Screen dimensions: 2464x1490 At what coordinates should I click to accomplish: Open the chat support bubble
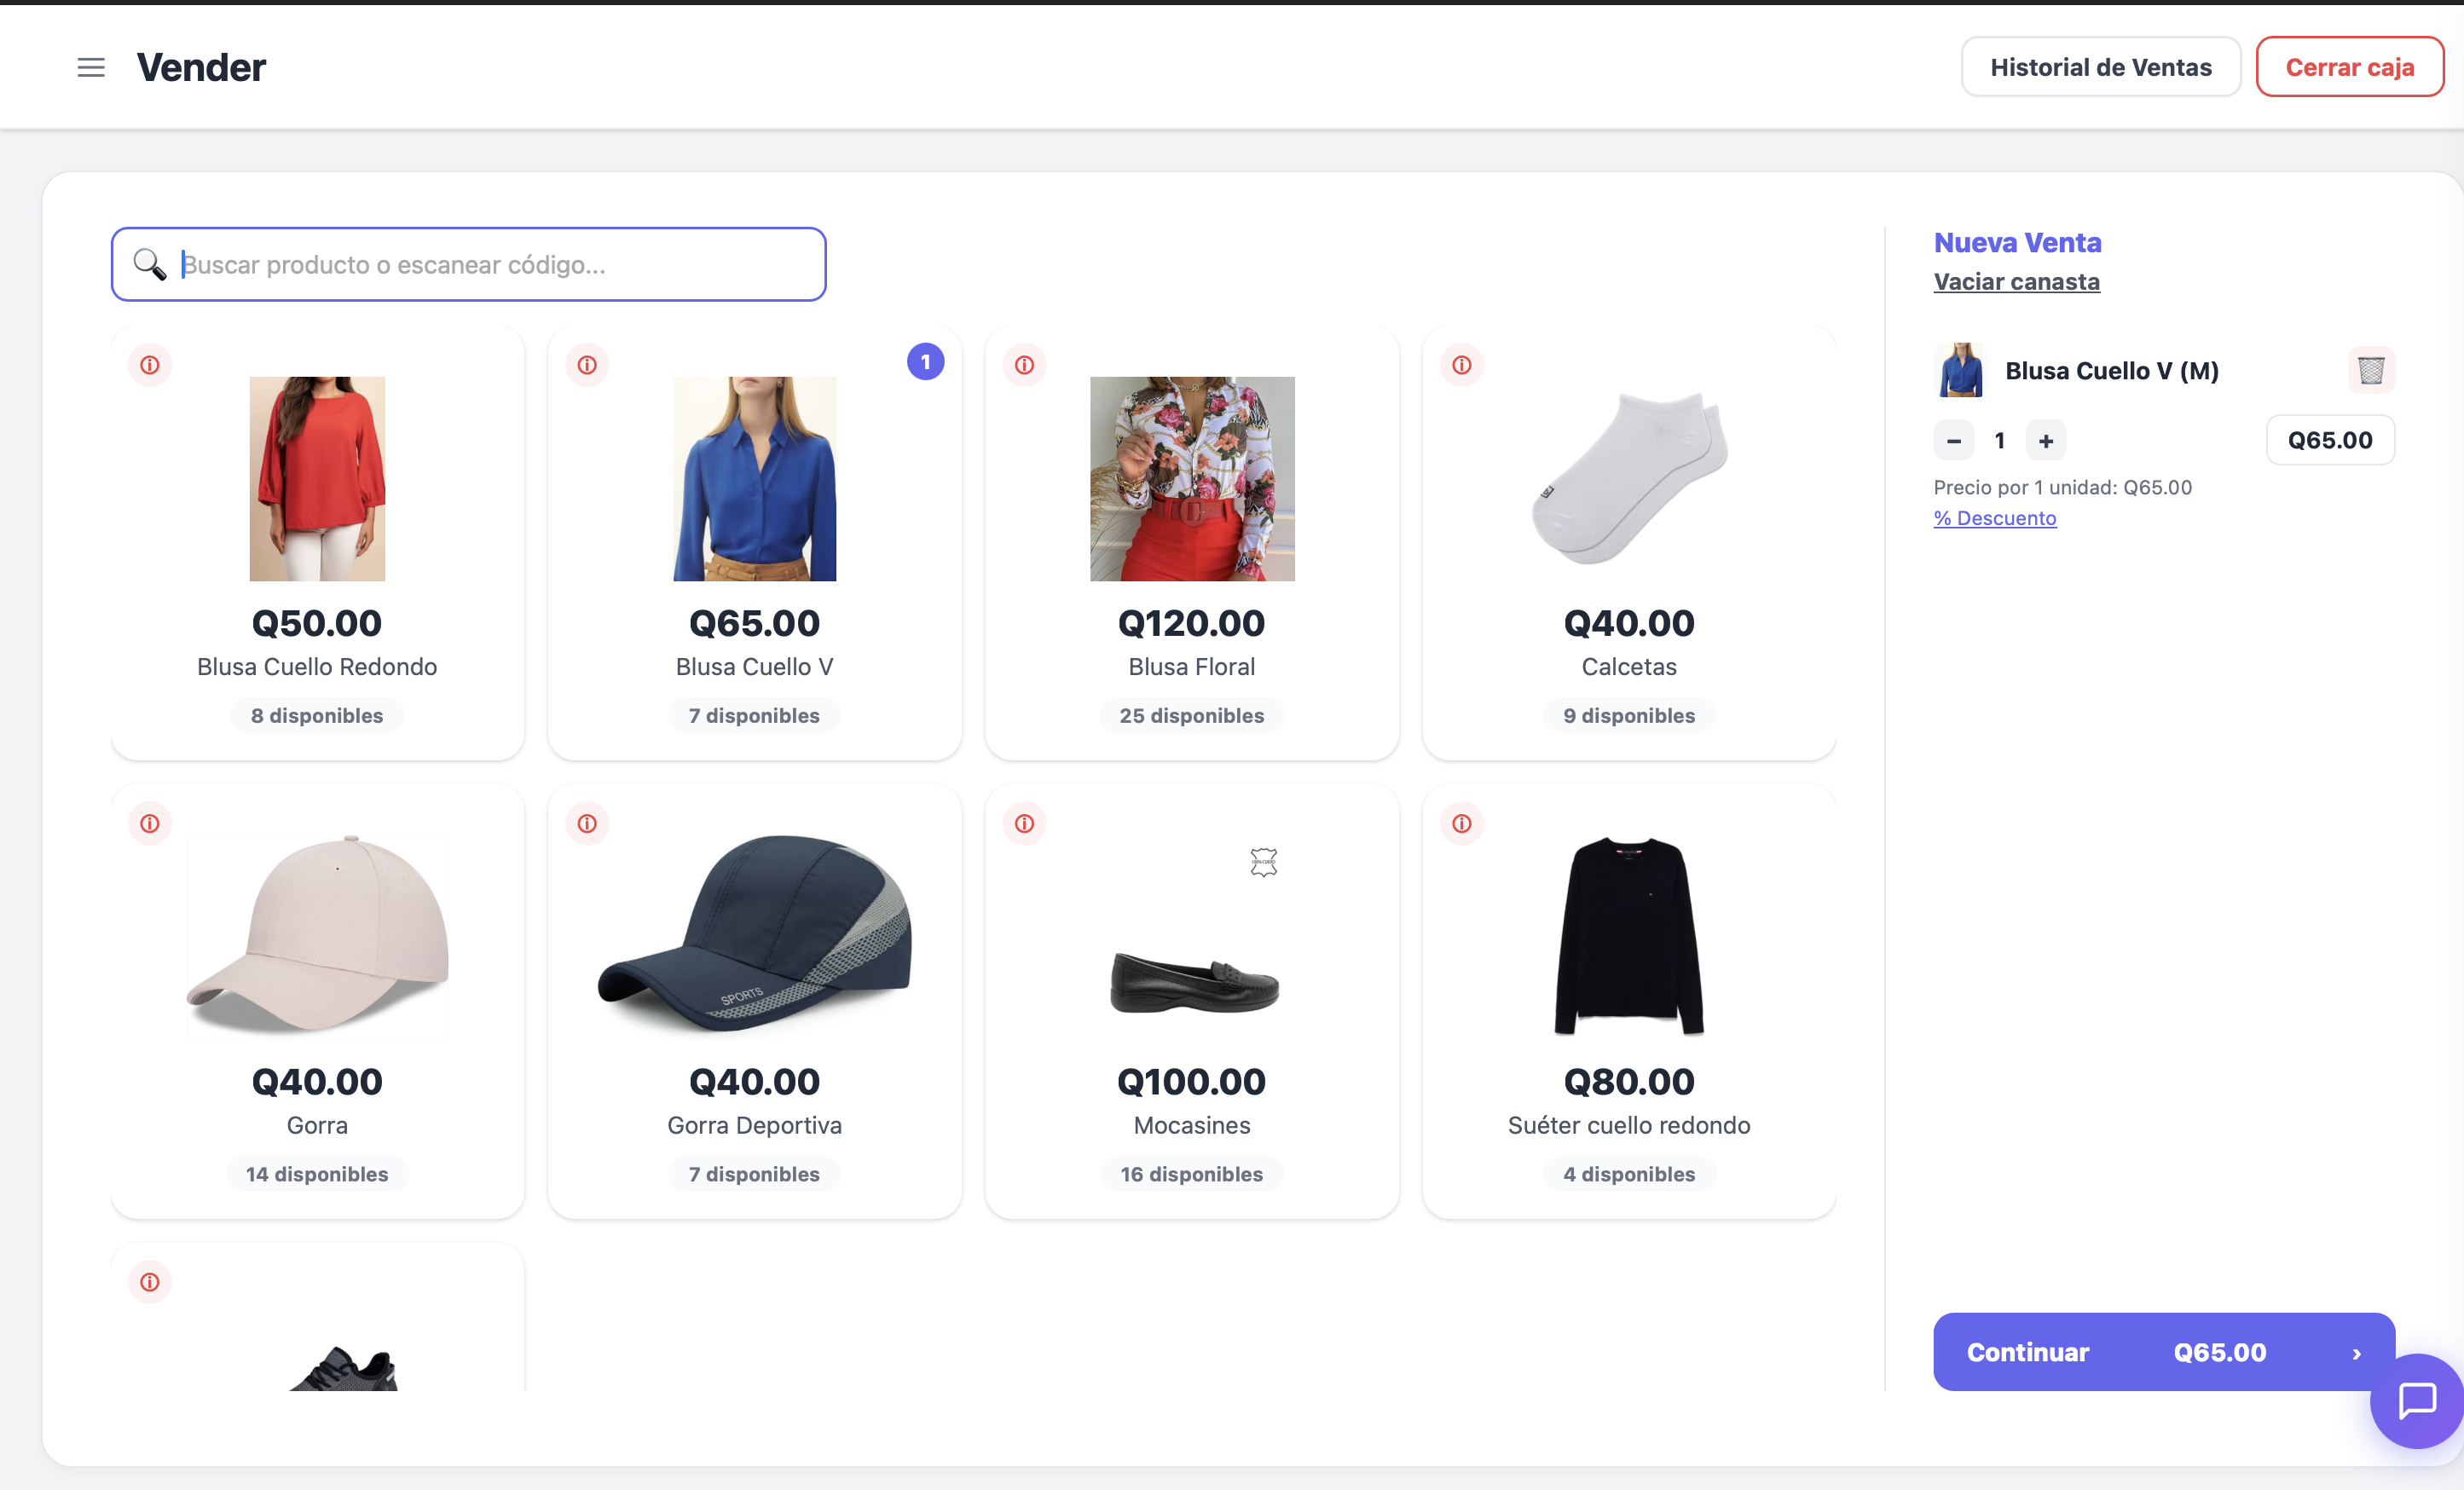[x=2417, y=1400]
